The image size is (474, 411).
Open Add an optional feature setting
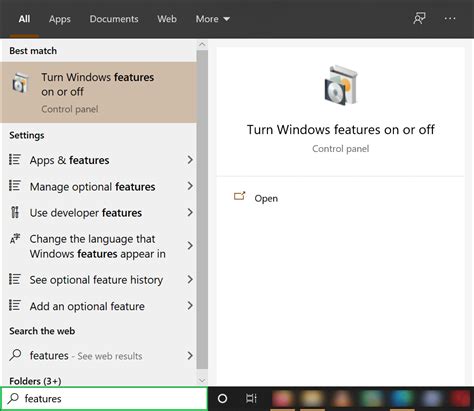point(99,306)
